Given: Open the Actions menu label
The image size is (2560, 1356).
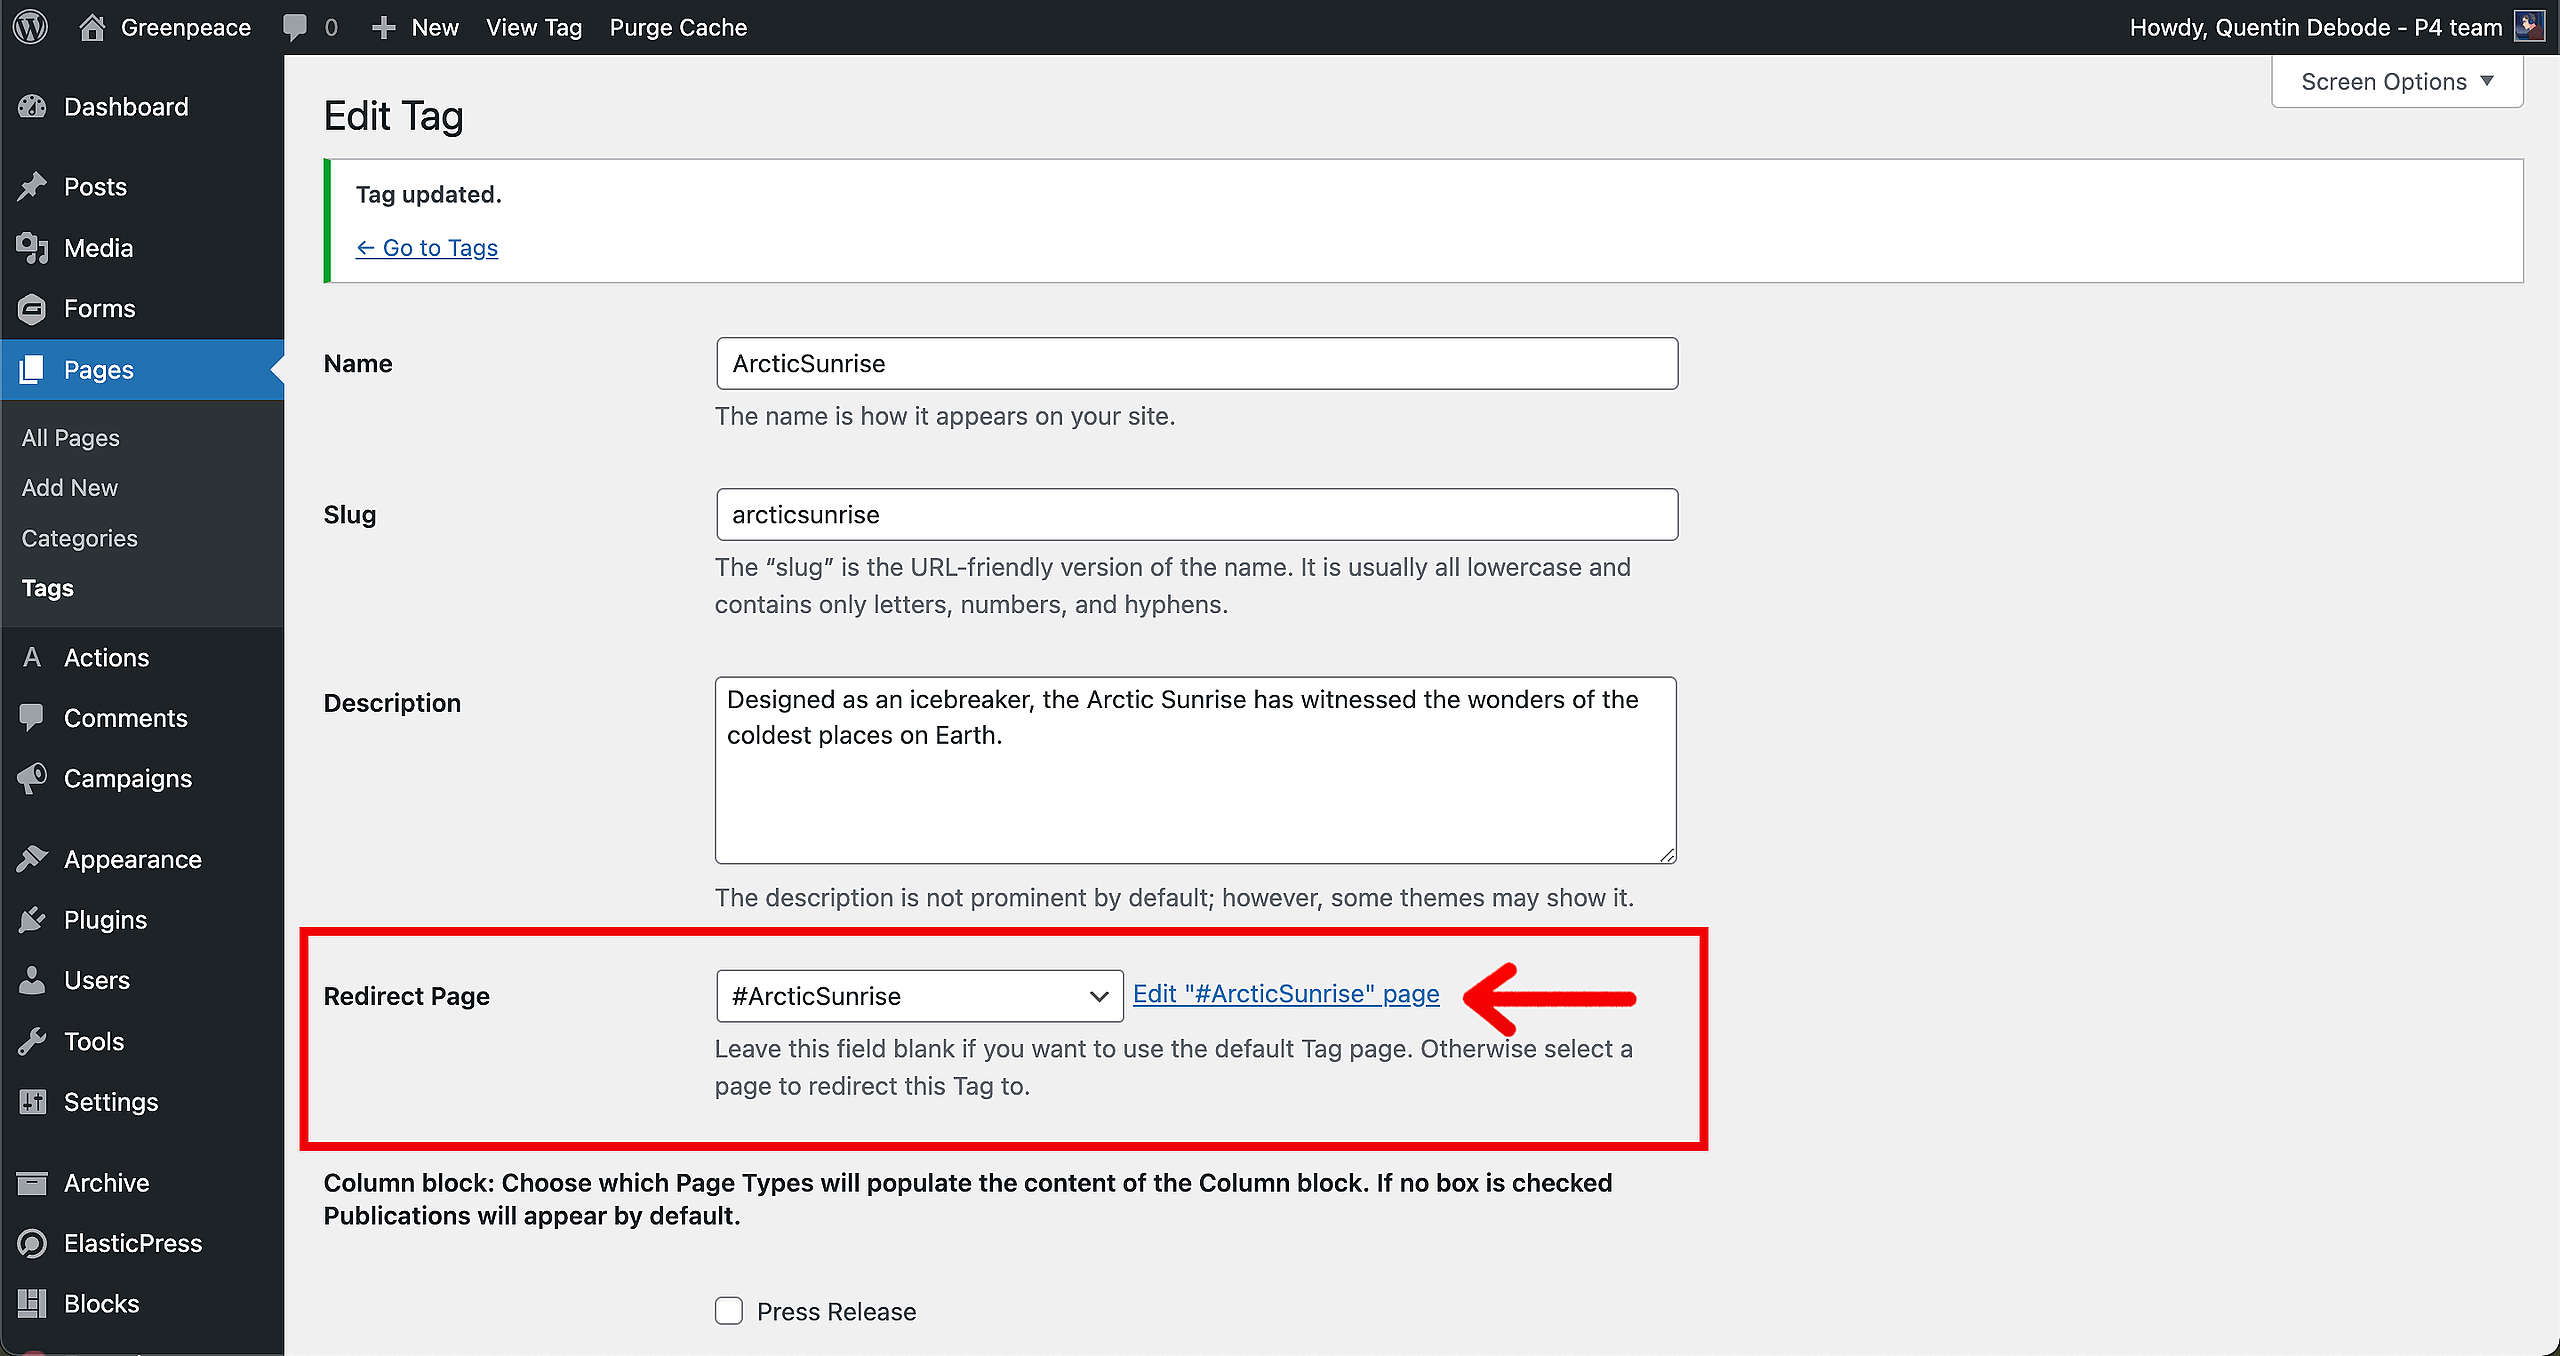Looking at the screenshot, I should point(107,658).
